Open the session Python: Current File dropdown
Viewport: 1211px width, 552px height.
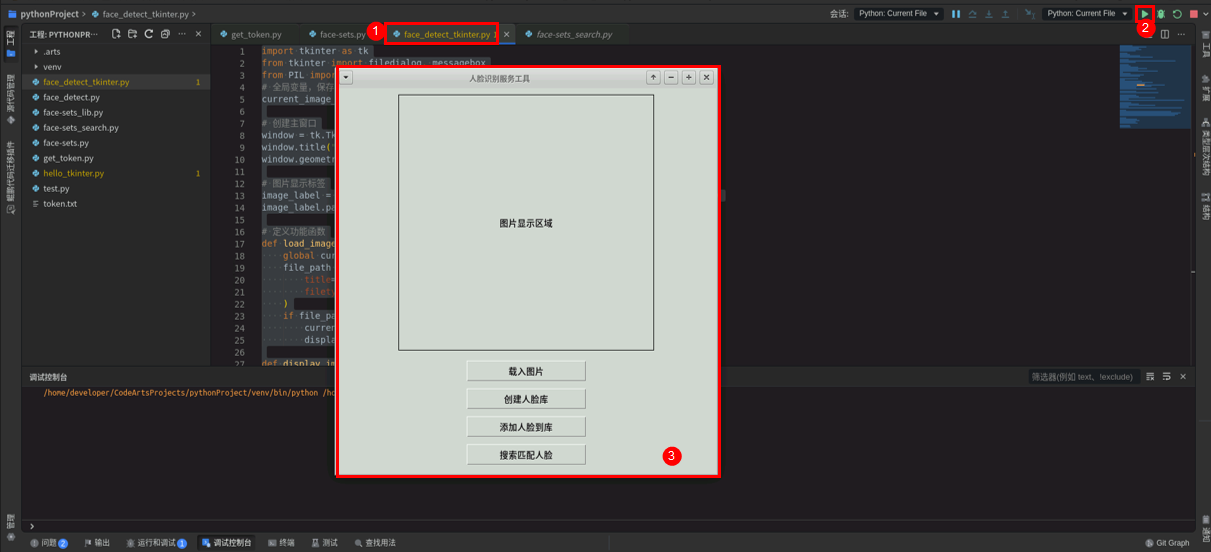(x=899, y=14)
